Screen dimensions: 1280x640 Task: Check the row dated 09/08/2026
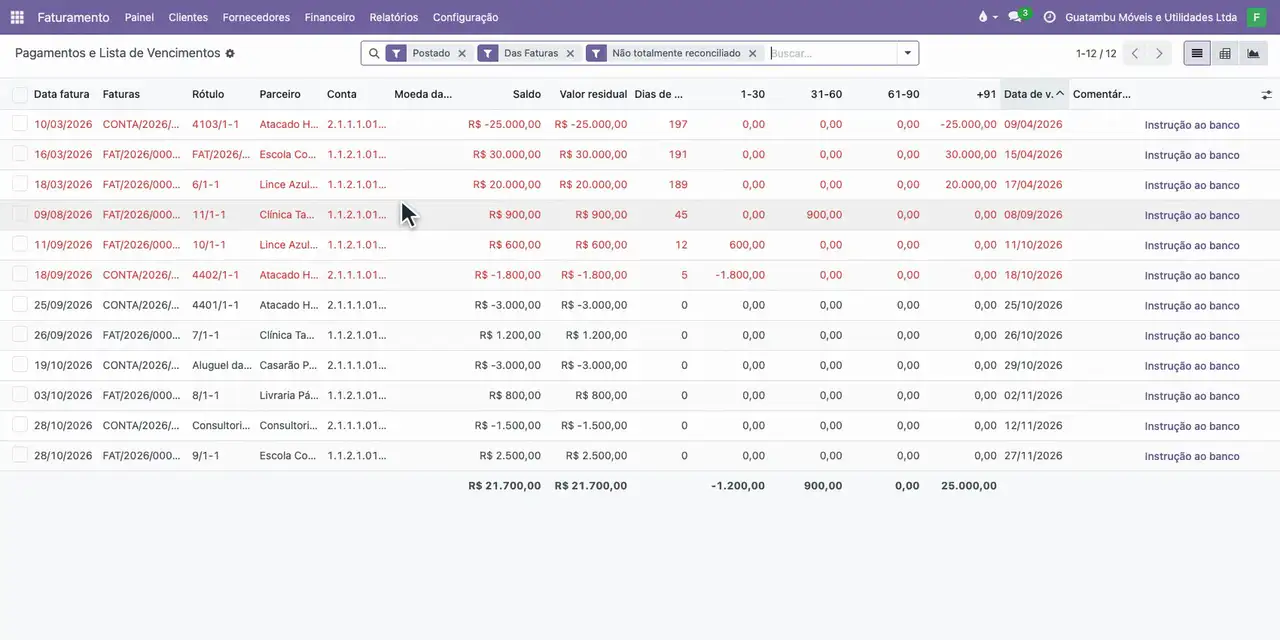[20, 214]
